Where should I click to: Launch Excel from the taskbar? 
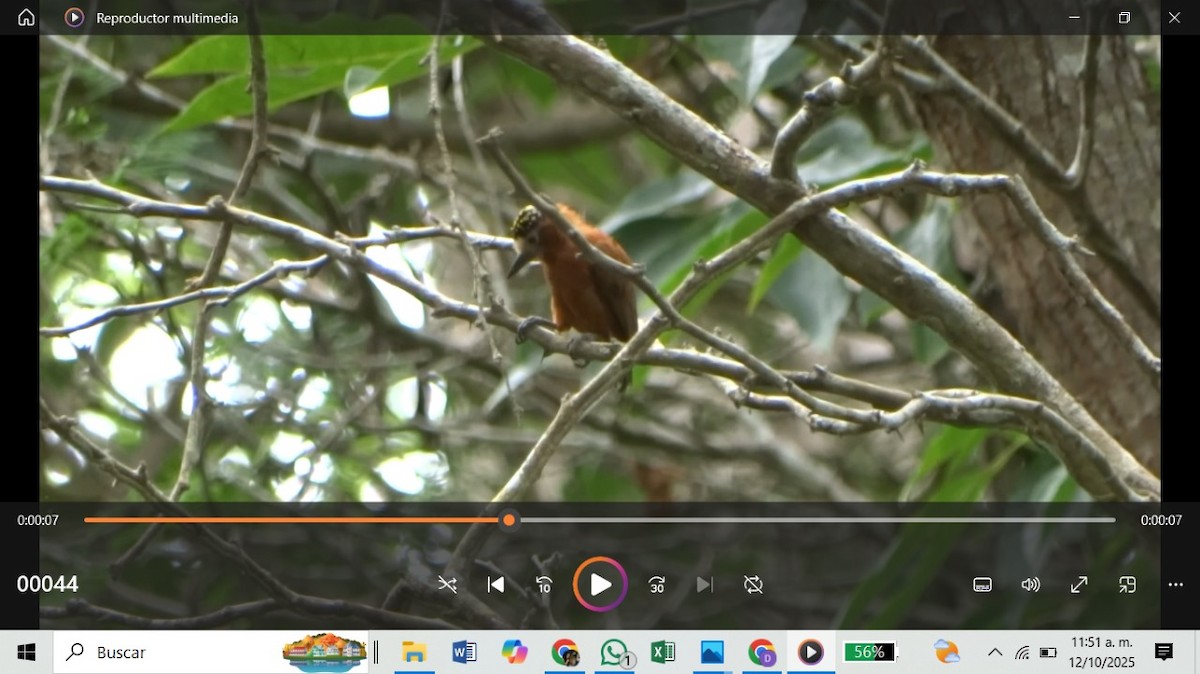pos(662,652)
